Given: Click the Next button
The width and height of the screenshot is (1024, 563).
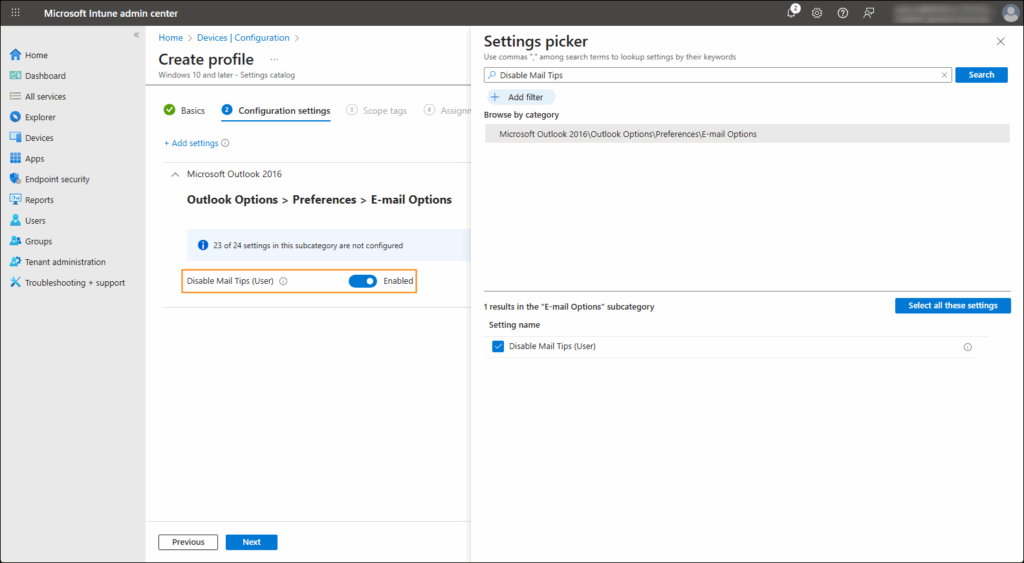Looking at the screenshot, I should pyautogui.click(x=251, y=542).
